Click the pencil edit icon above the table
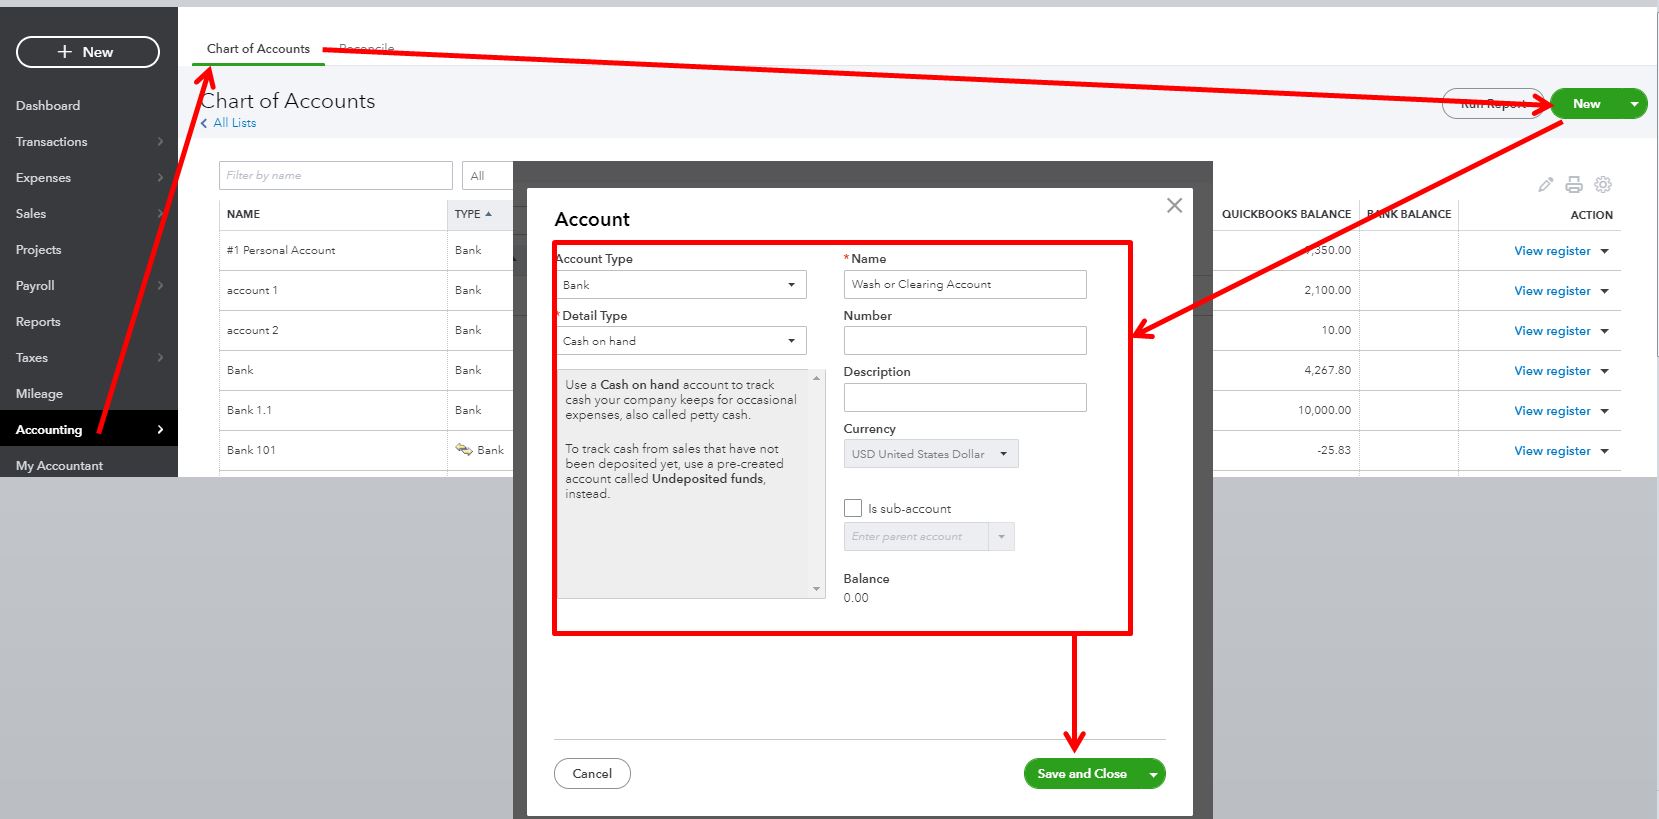This screenshot has height=819, width=1659. [x=1545, y=184]
